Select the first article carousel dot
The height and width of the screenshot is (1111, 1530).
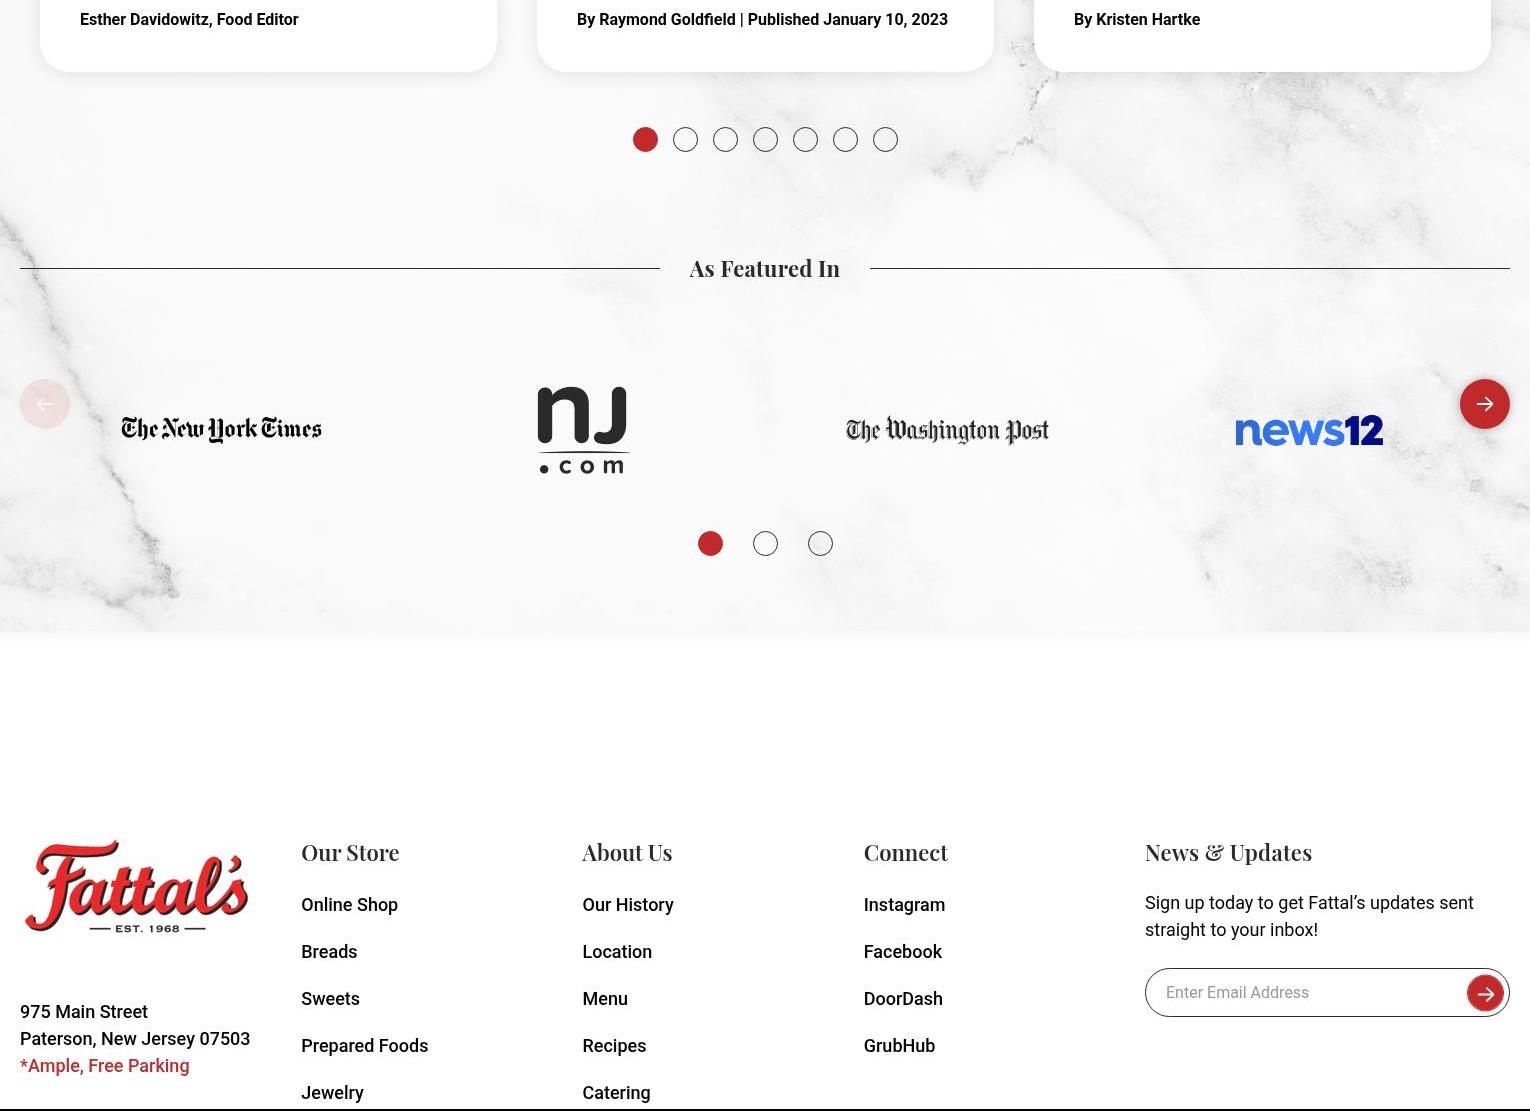click(x=645, y=140)
